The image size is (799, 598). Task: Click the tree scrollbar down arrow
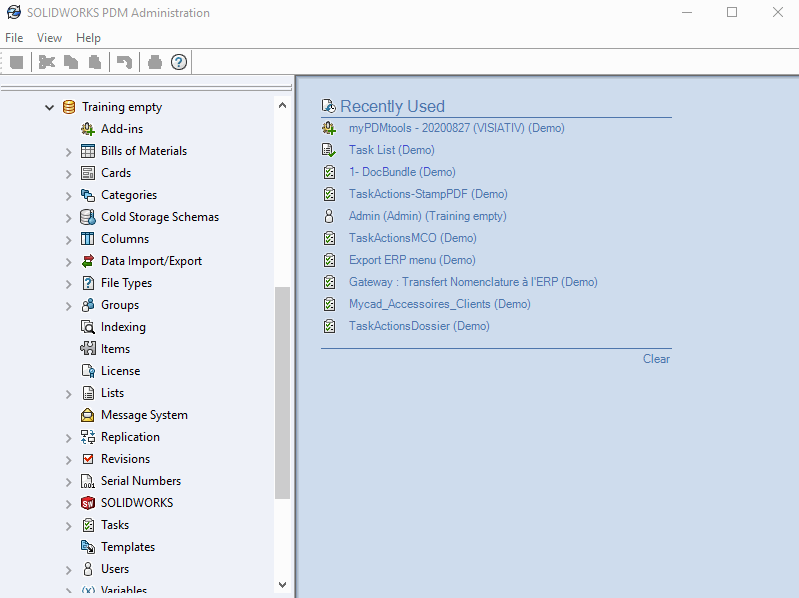click(282, 585)
